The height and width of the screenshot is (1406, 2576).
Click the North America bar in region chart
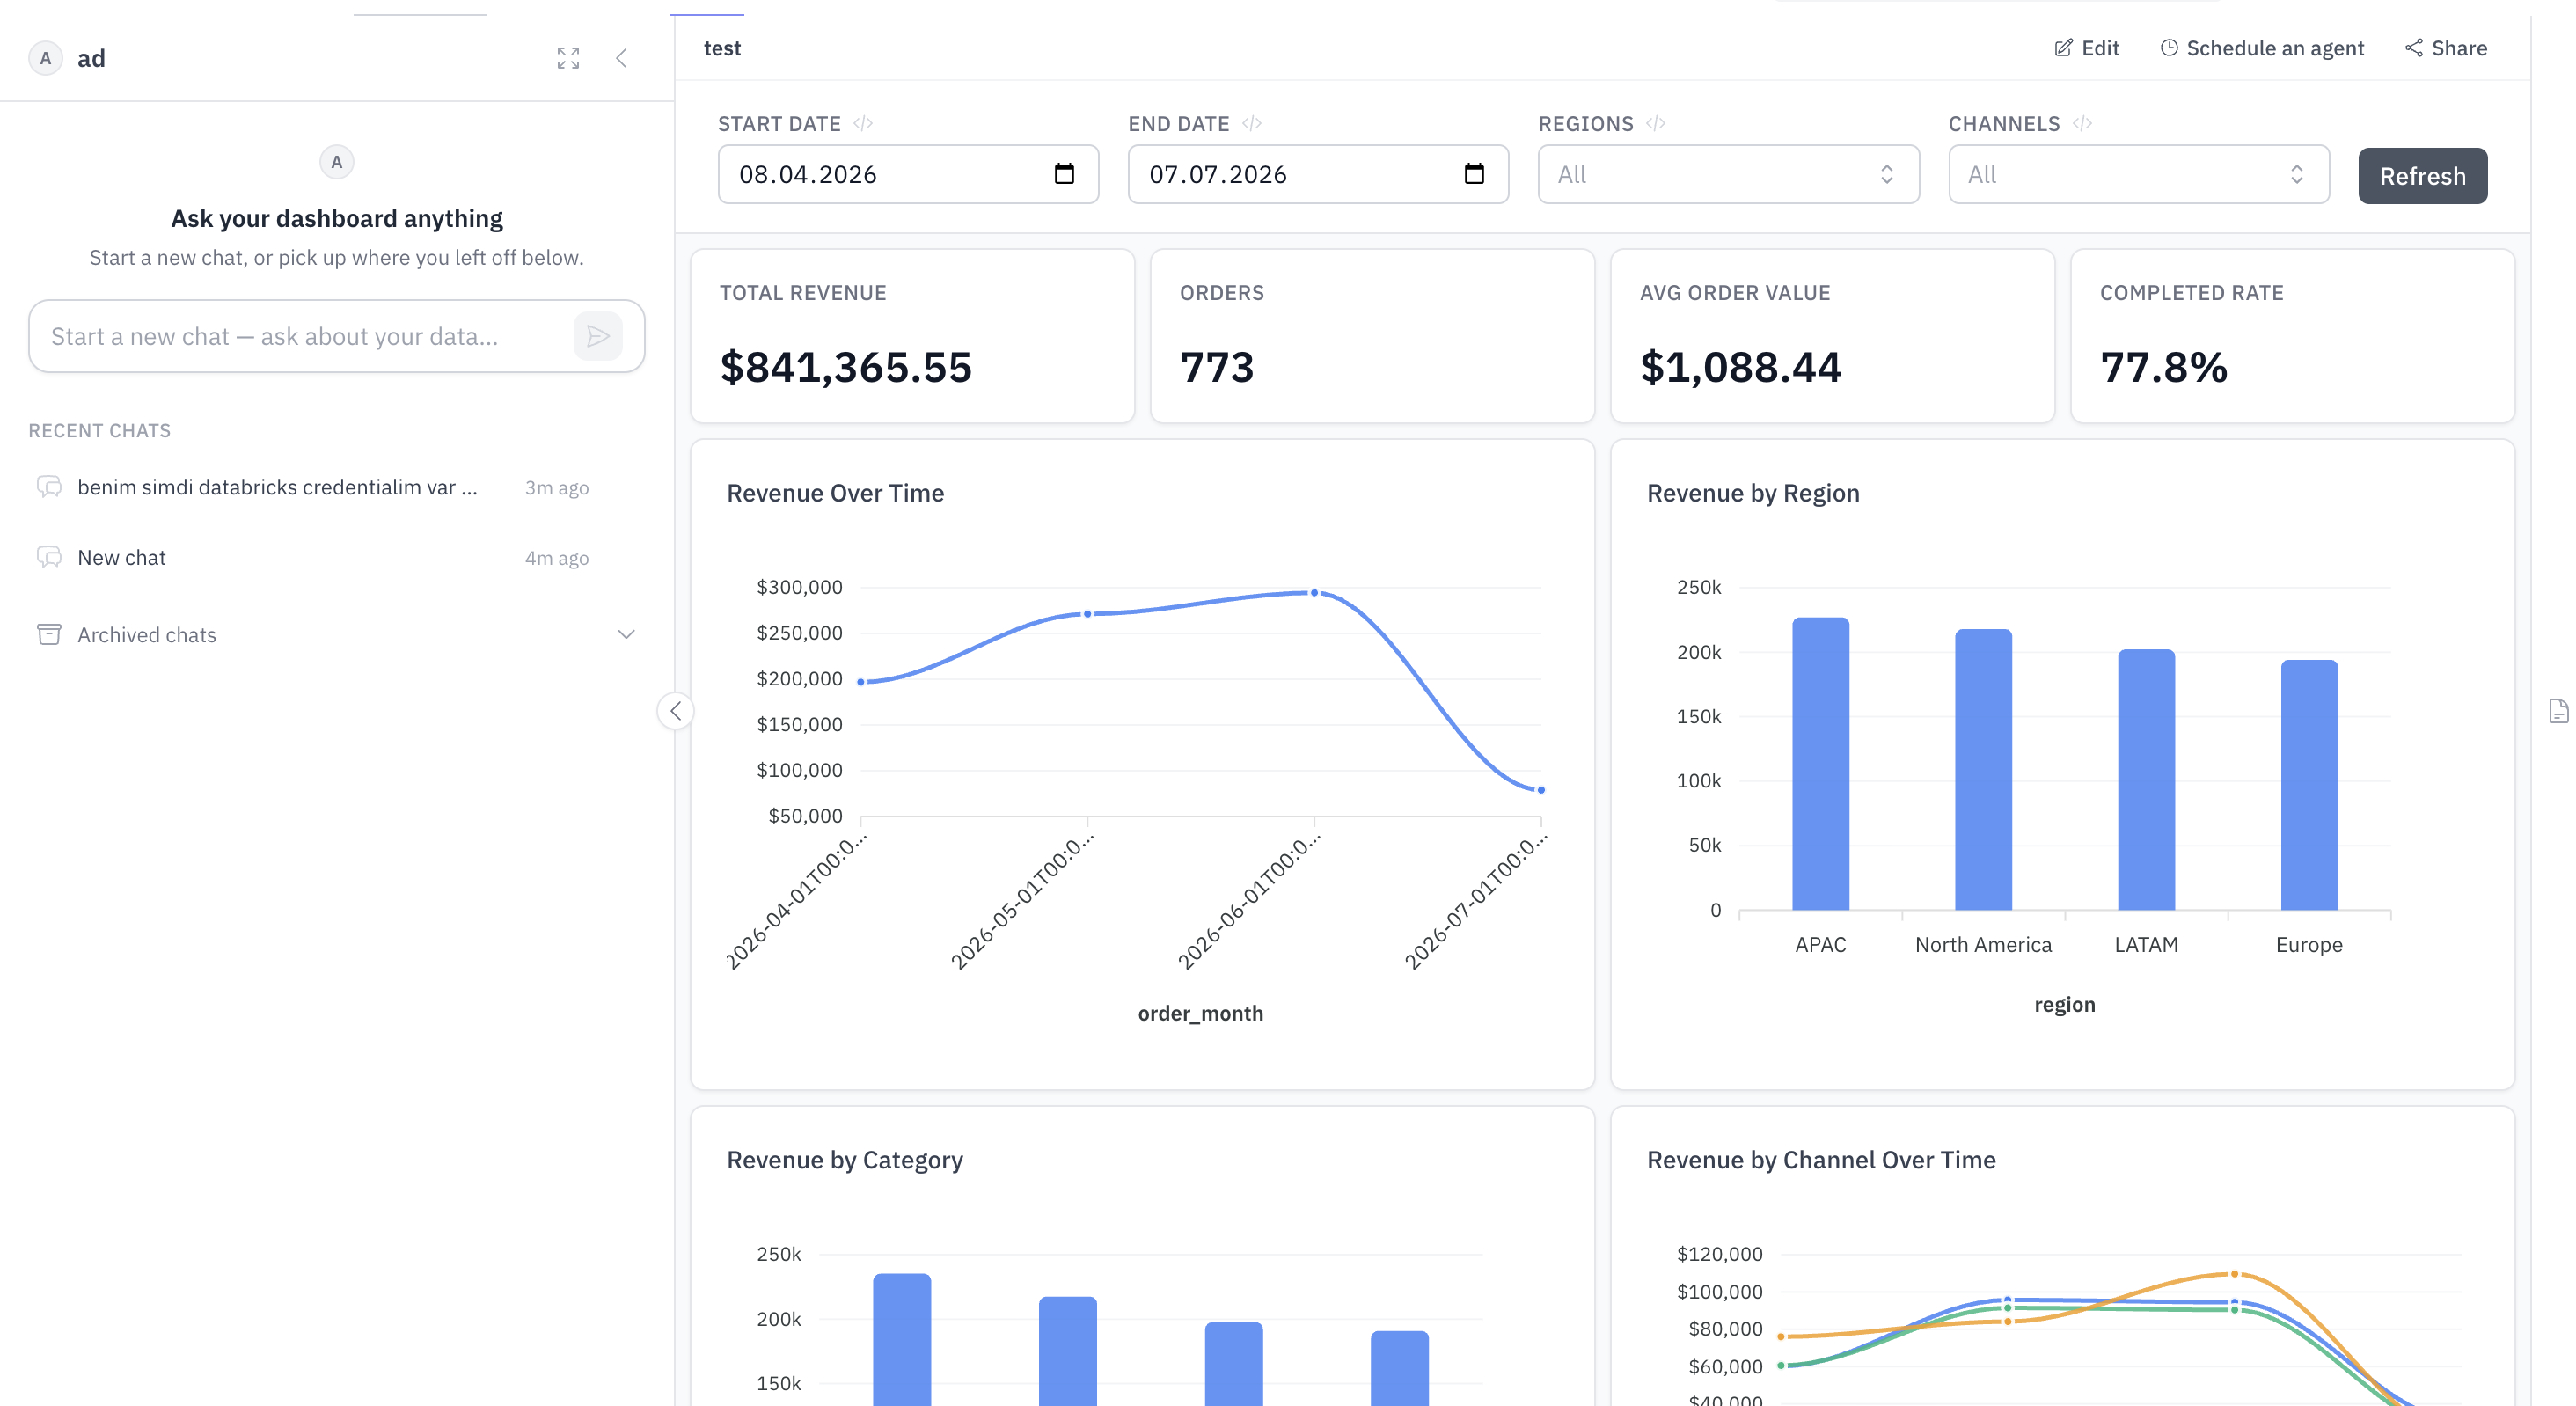click(x=1983, y=770)
